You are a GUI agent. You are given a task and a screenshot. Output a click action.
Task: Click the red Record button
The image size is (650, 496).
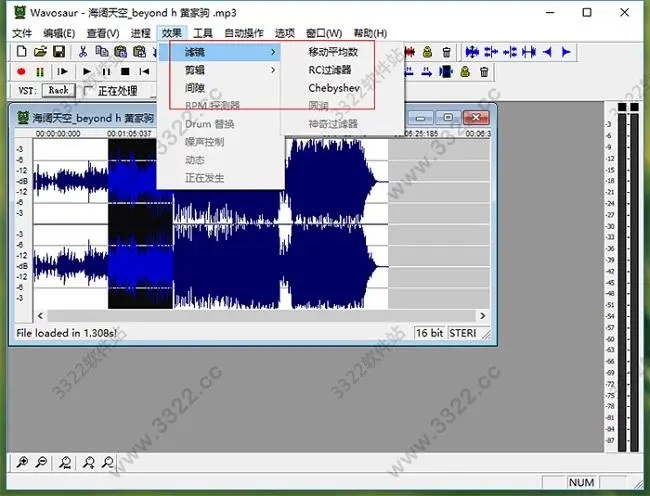22,71
